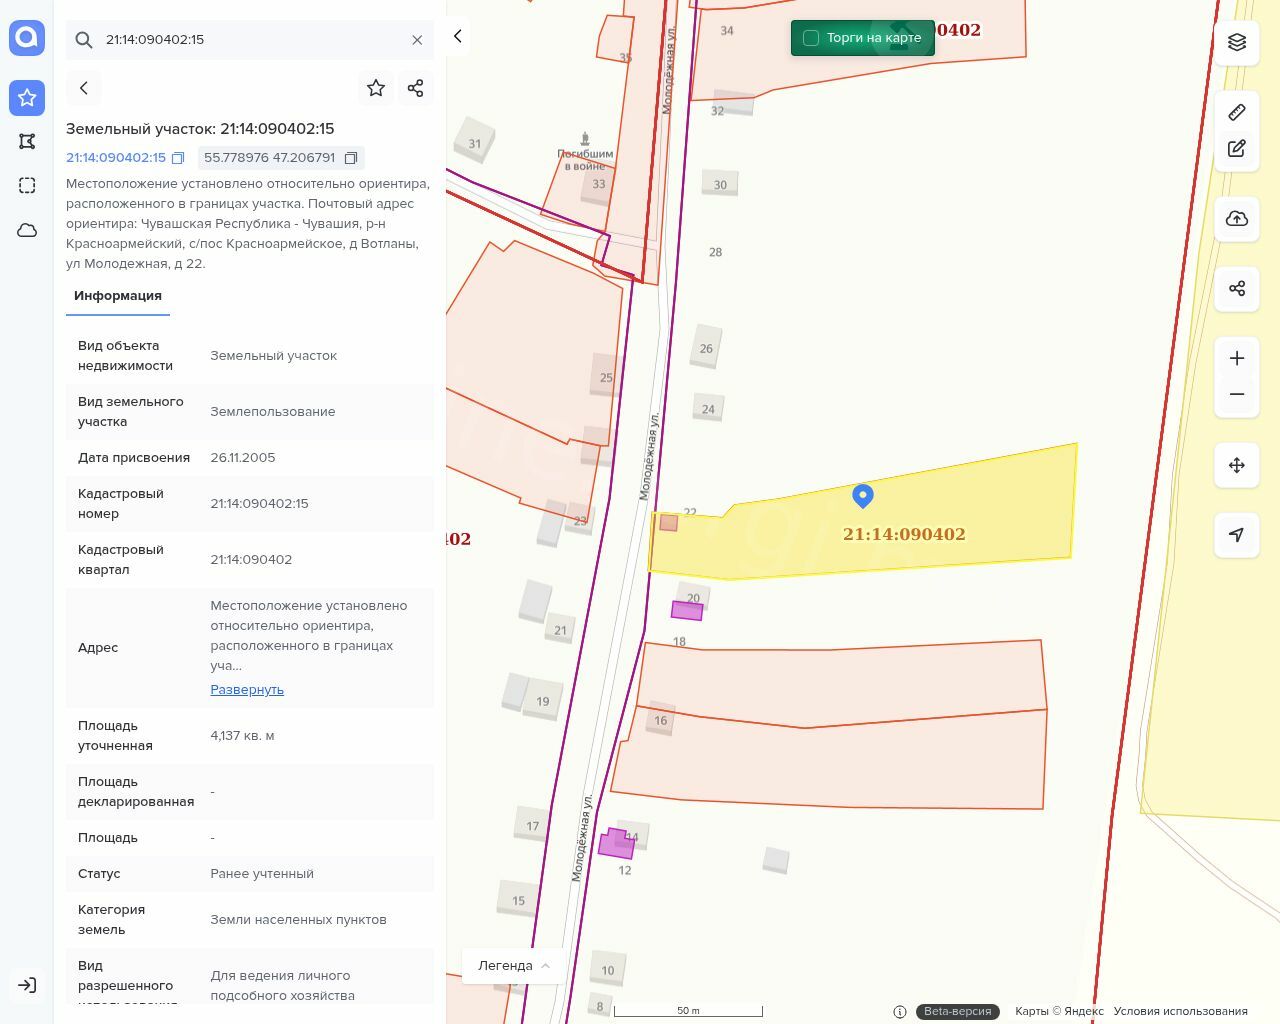Click the cloud upload icon
This screenshot has width=1280, height=1024.
tap(1237, 219)
